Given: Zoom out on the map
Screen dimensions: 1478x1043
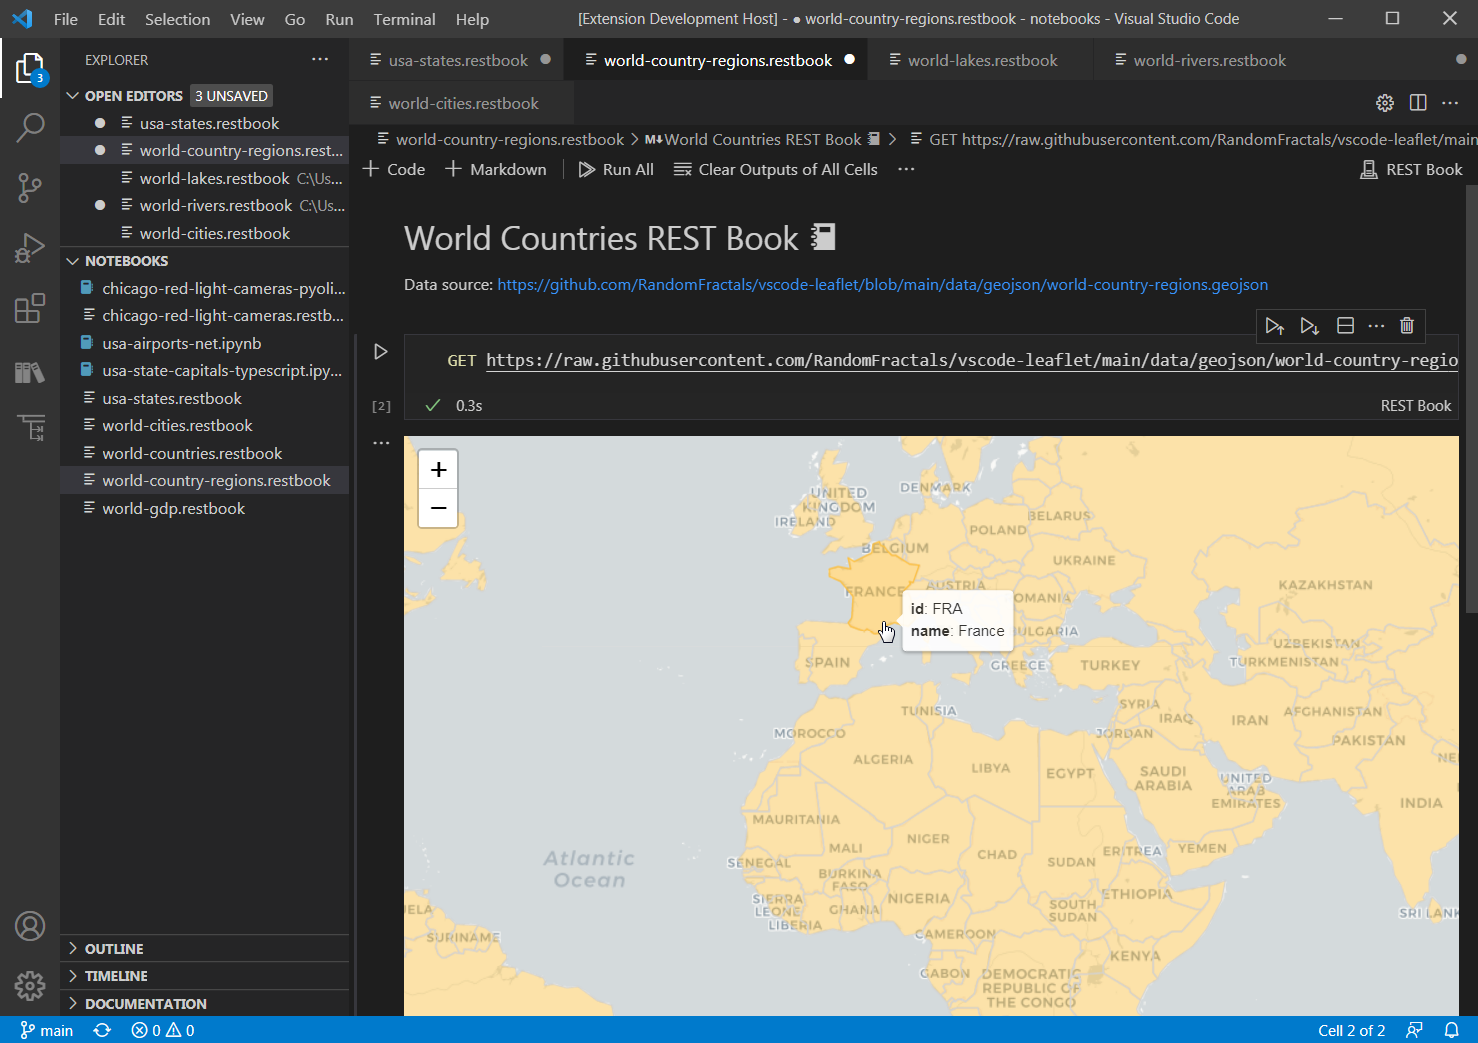Looking at the screenshot, I should (438, 508).
